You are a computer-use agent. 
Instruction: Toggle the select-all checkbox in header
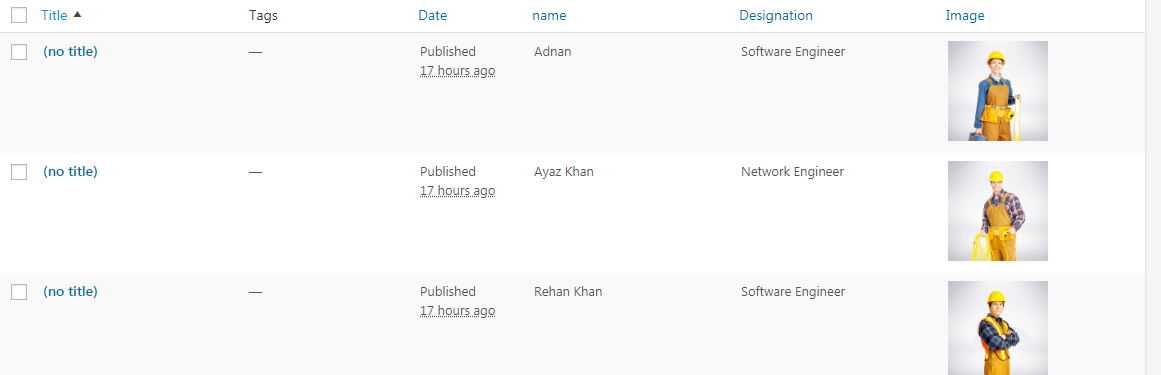point(19,15)
